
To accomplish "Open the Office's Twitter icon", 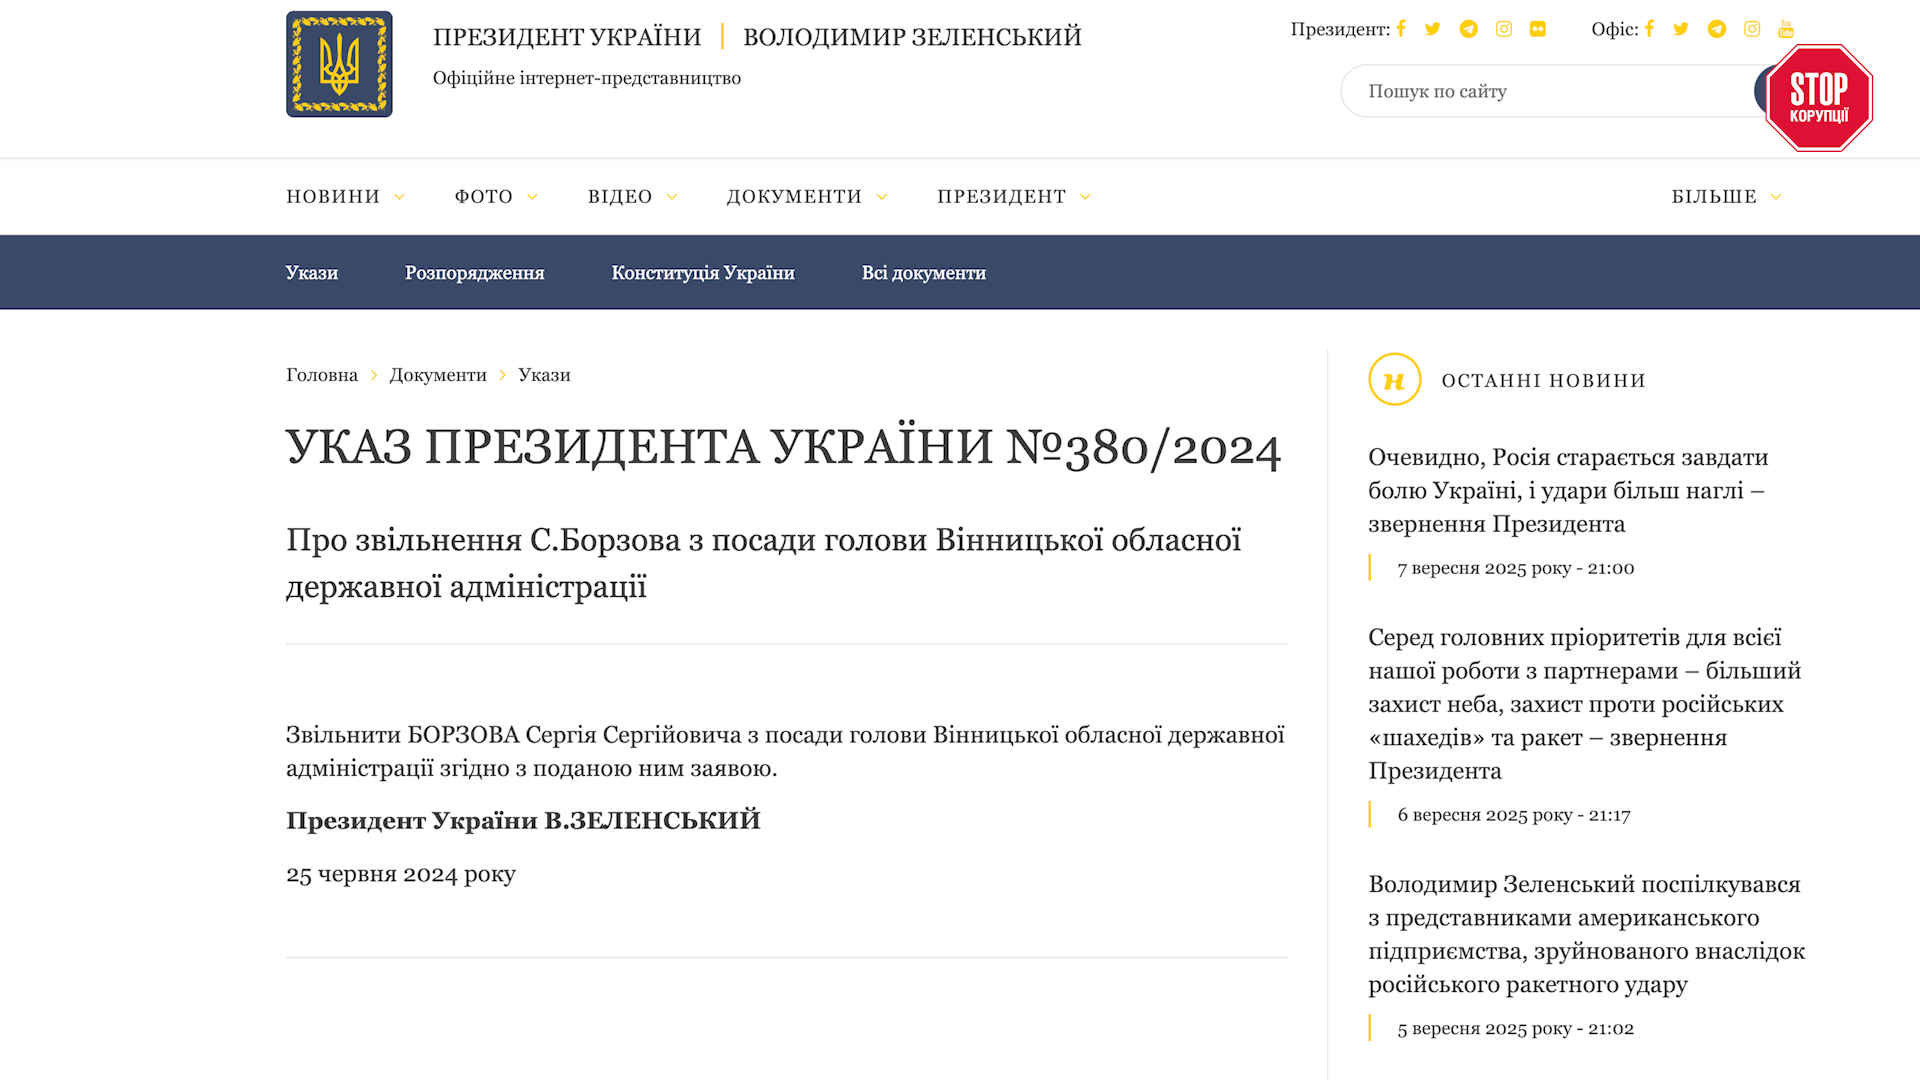I will [1681, 29].
